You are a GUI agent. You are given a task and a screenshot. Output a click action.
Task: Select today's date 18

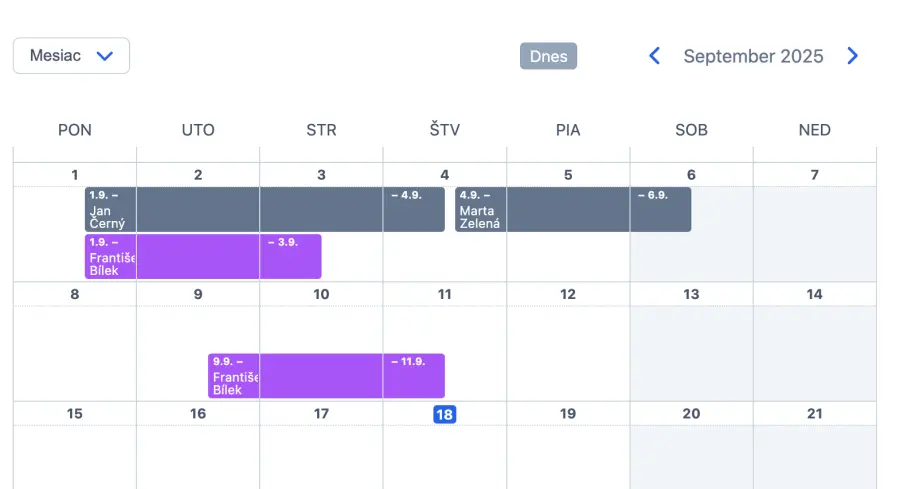(x=444, y=414)
